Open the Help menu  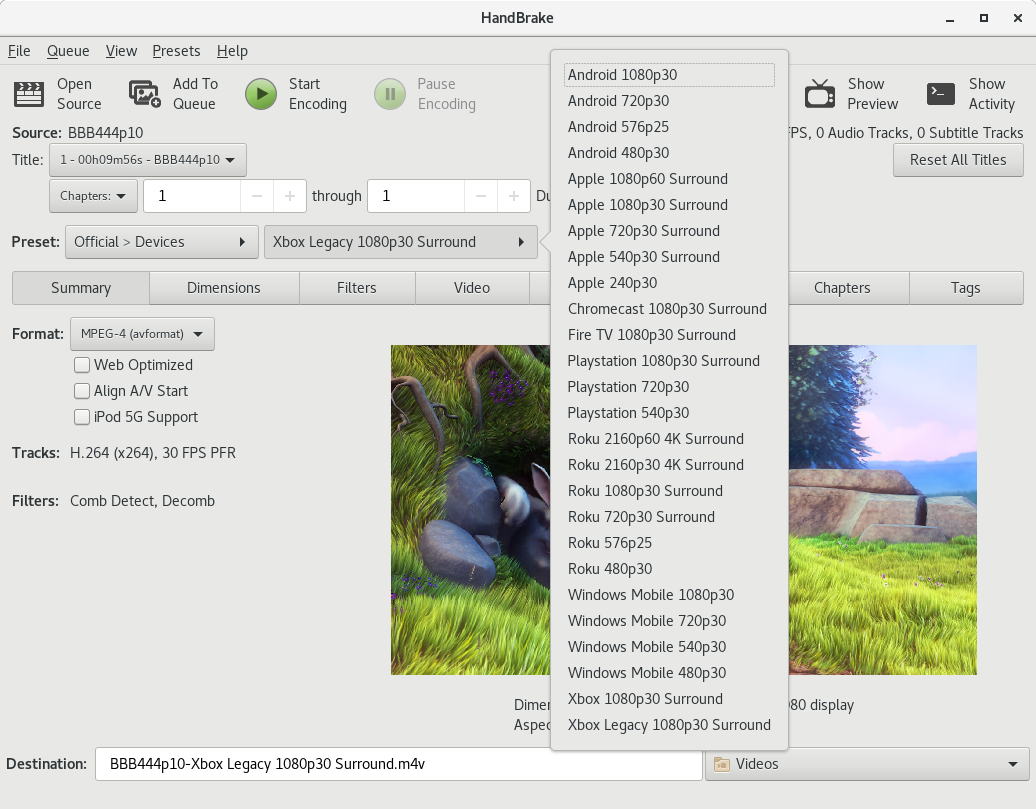click(233, 51)
